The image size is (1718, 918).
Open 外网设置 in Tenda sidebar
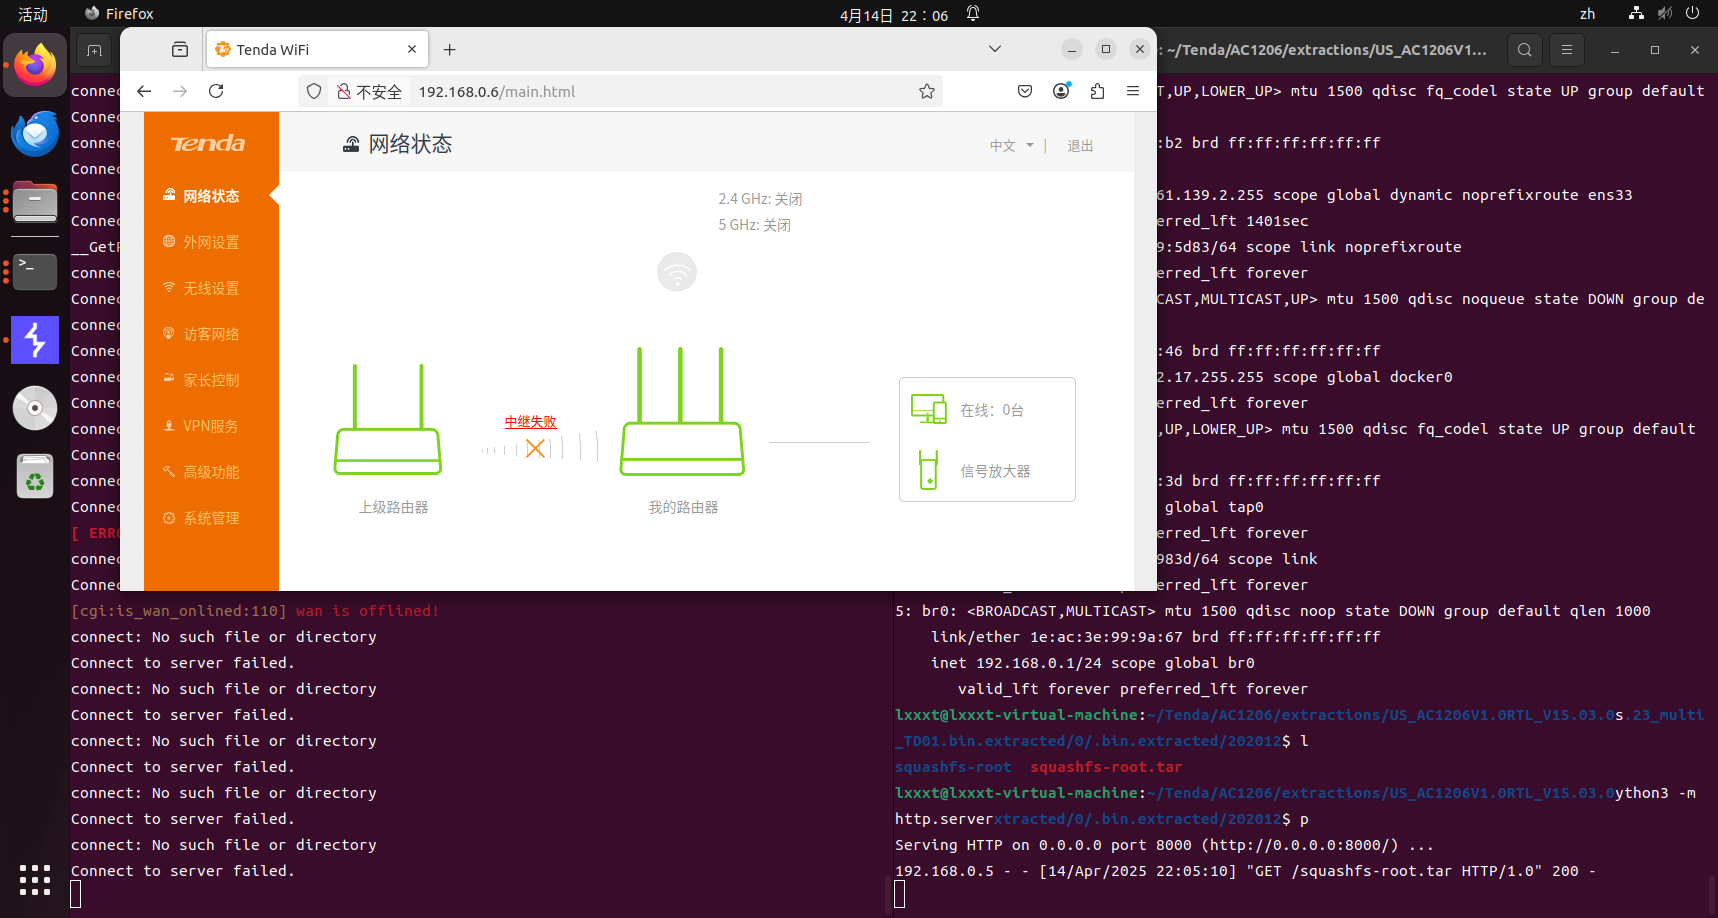[x=211, y=242]
